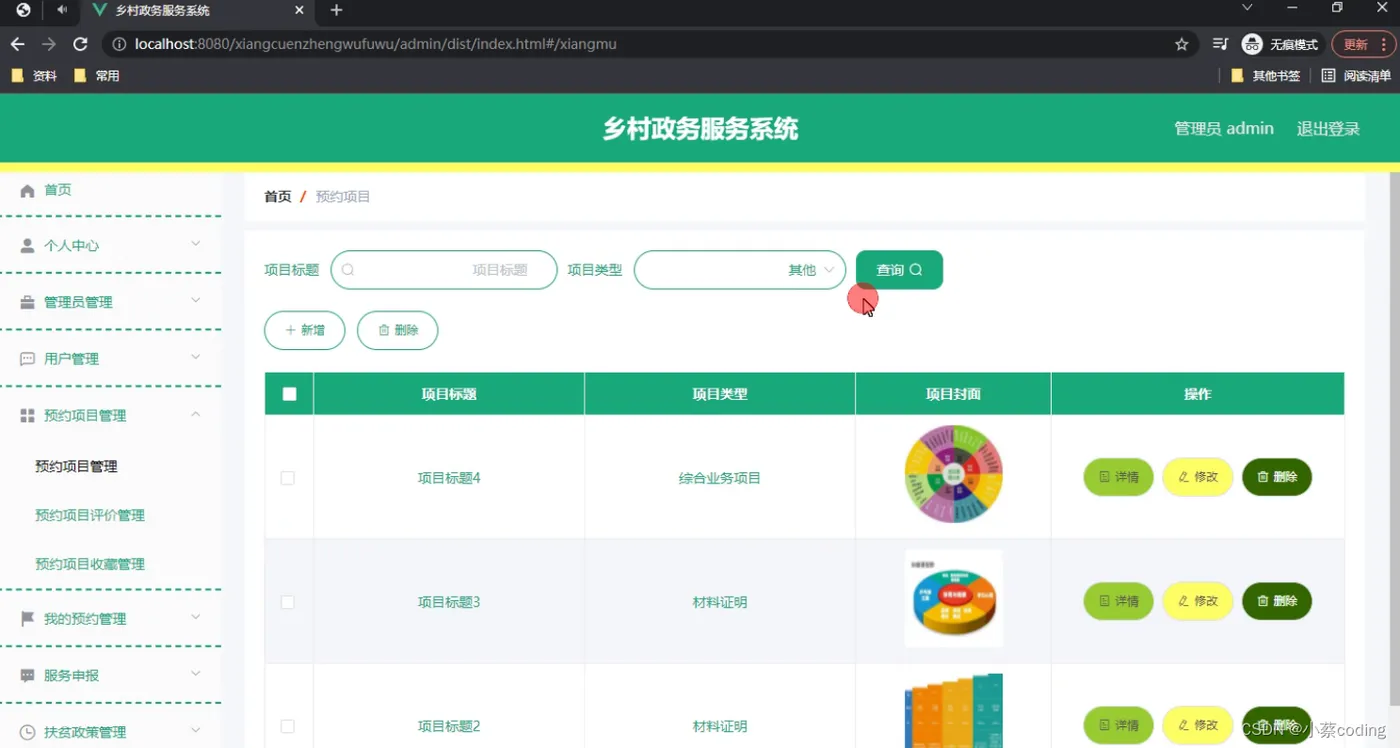Screen dimensions: 1400x748
Task: Check the box for 项目标题3 row
Action: (288, 602)
